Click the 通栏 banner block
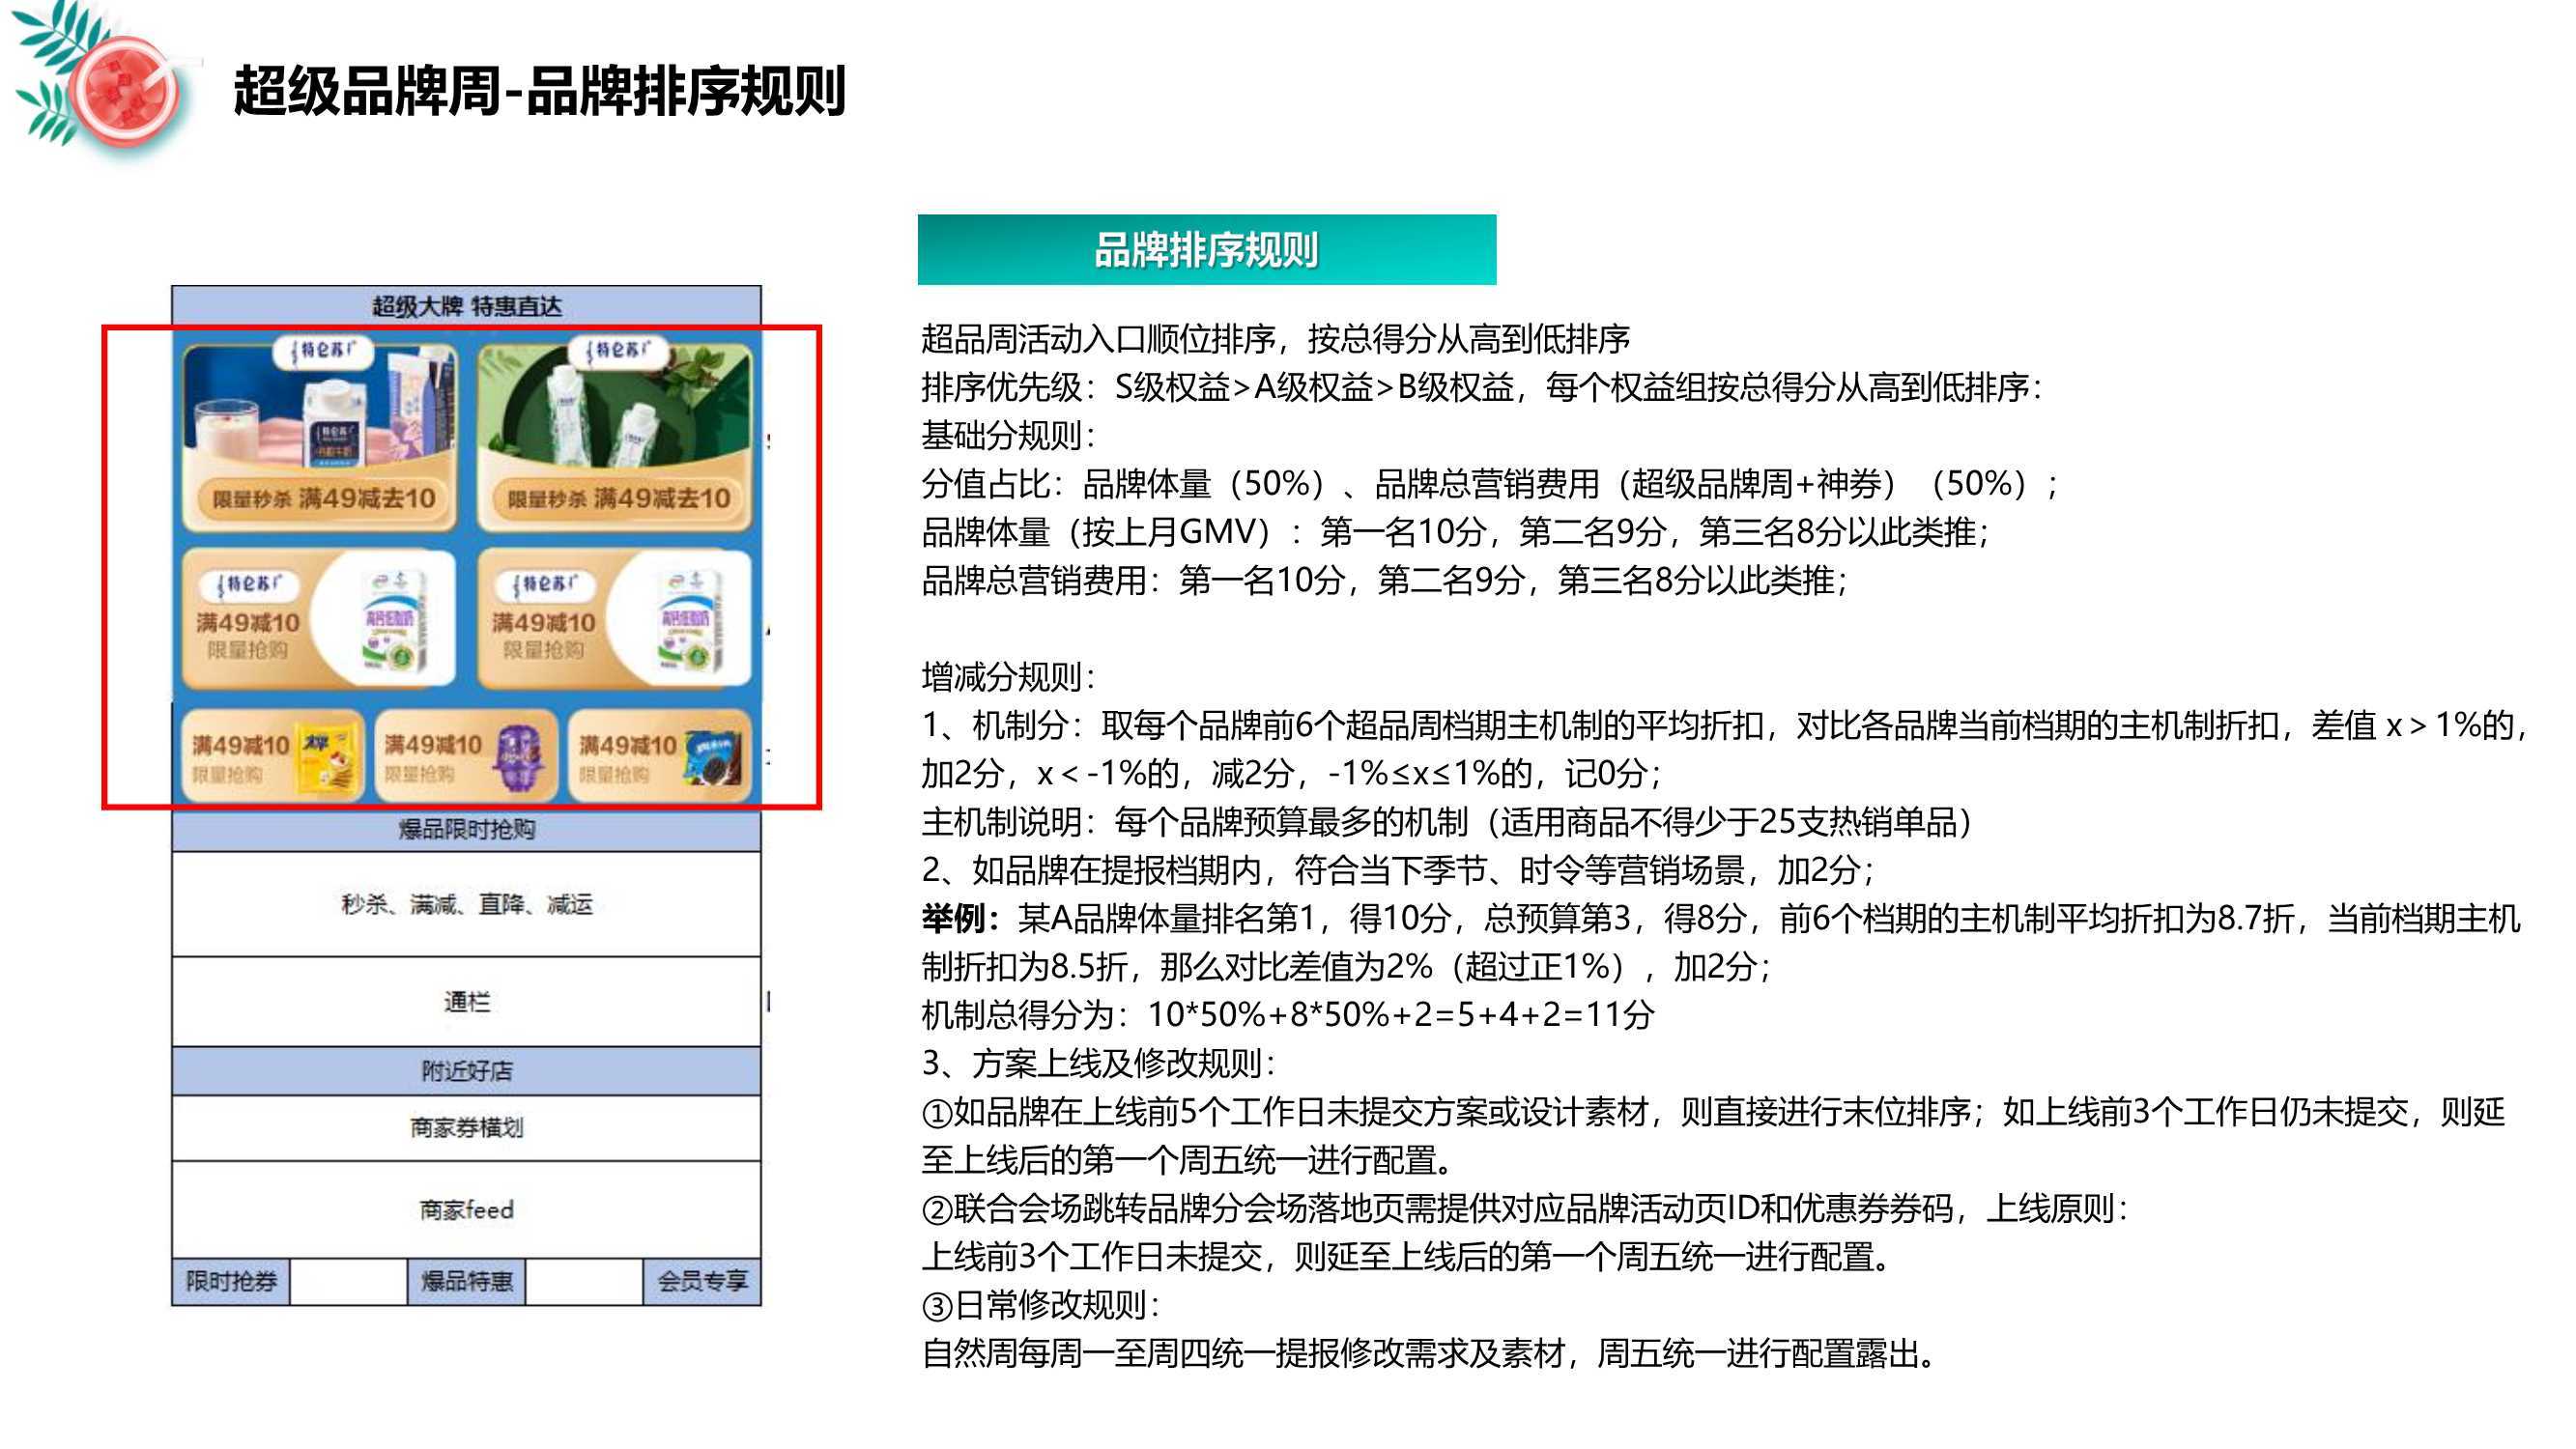The height and width of the screenshot is (1449, 2576). click(x=466, y=1001)
